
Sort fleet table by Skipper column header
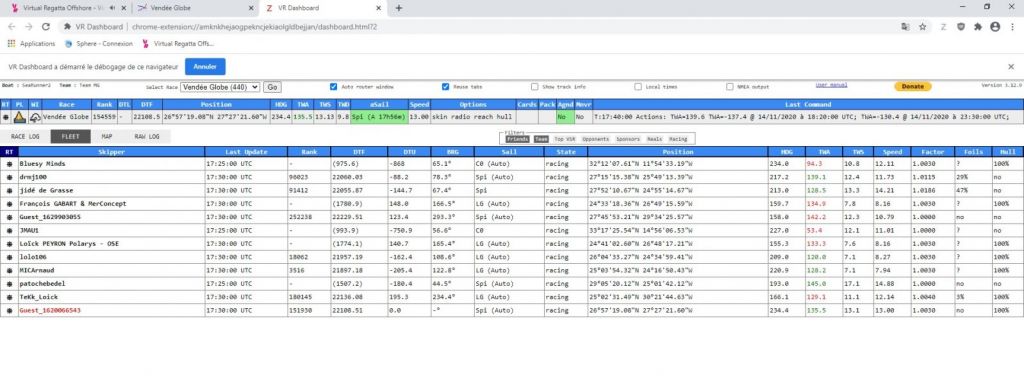(x=111, y=152)
